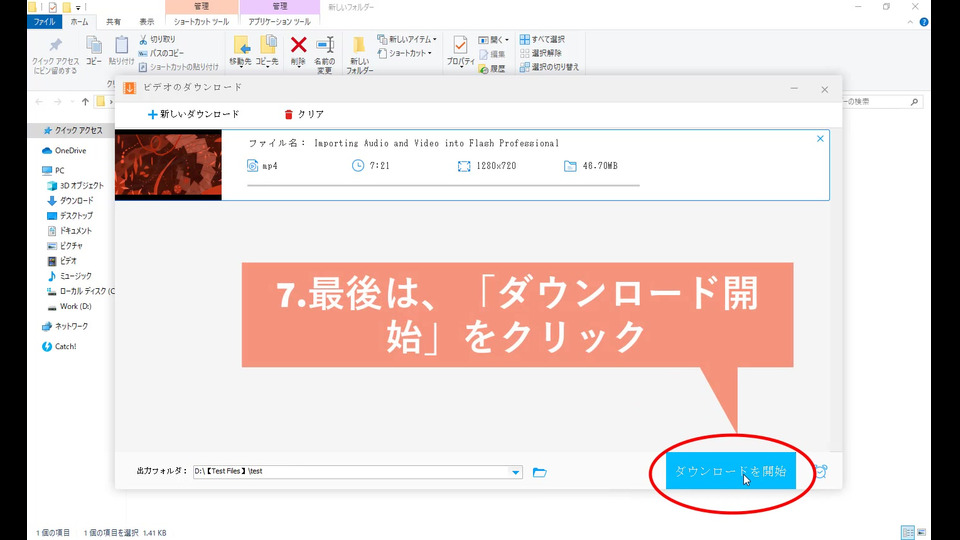960x540 pixels.
Task: Click the Explorer search box
Action: 881,102
